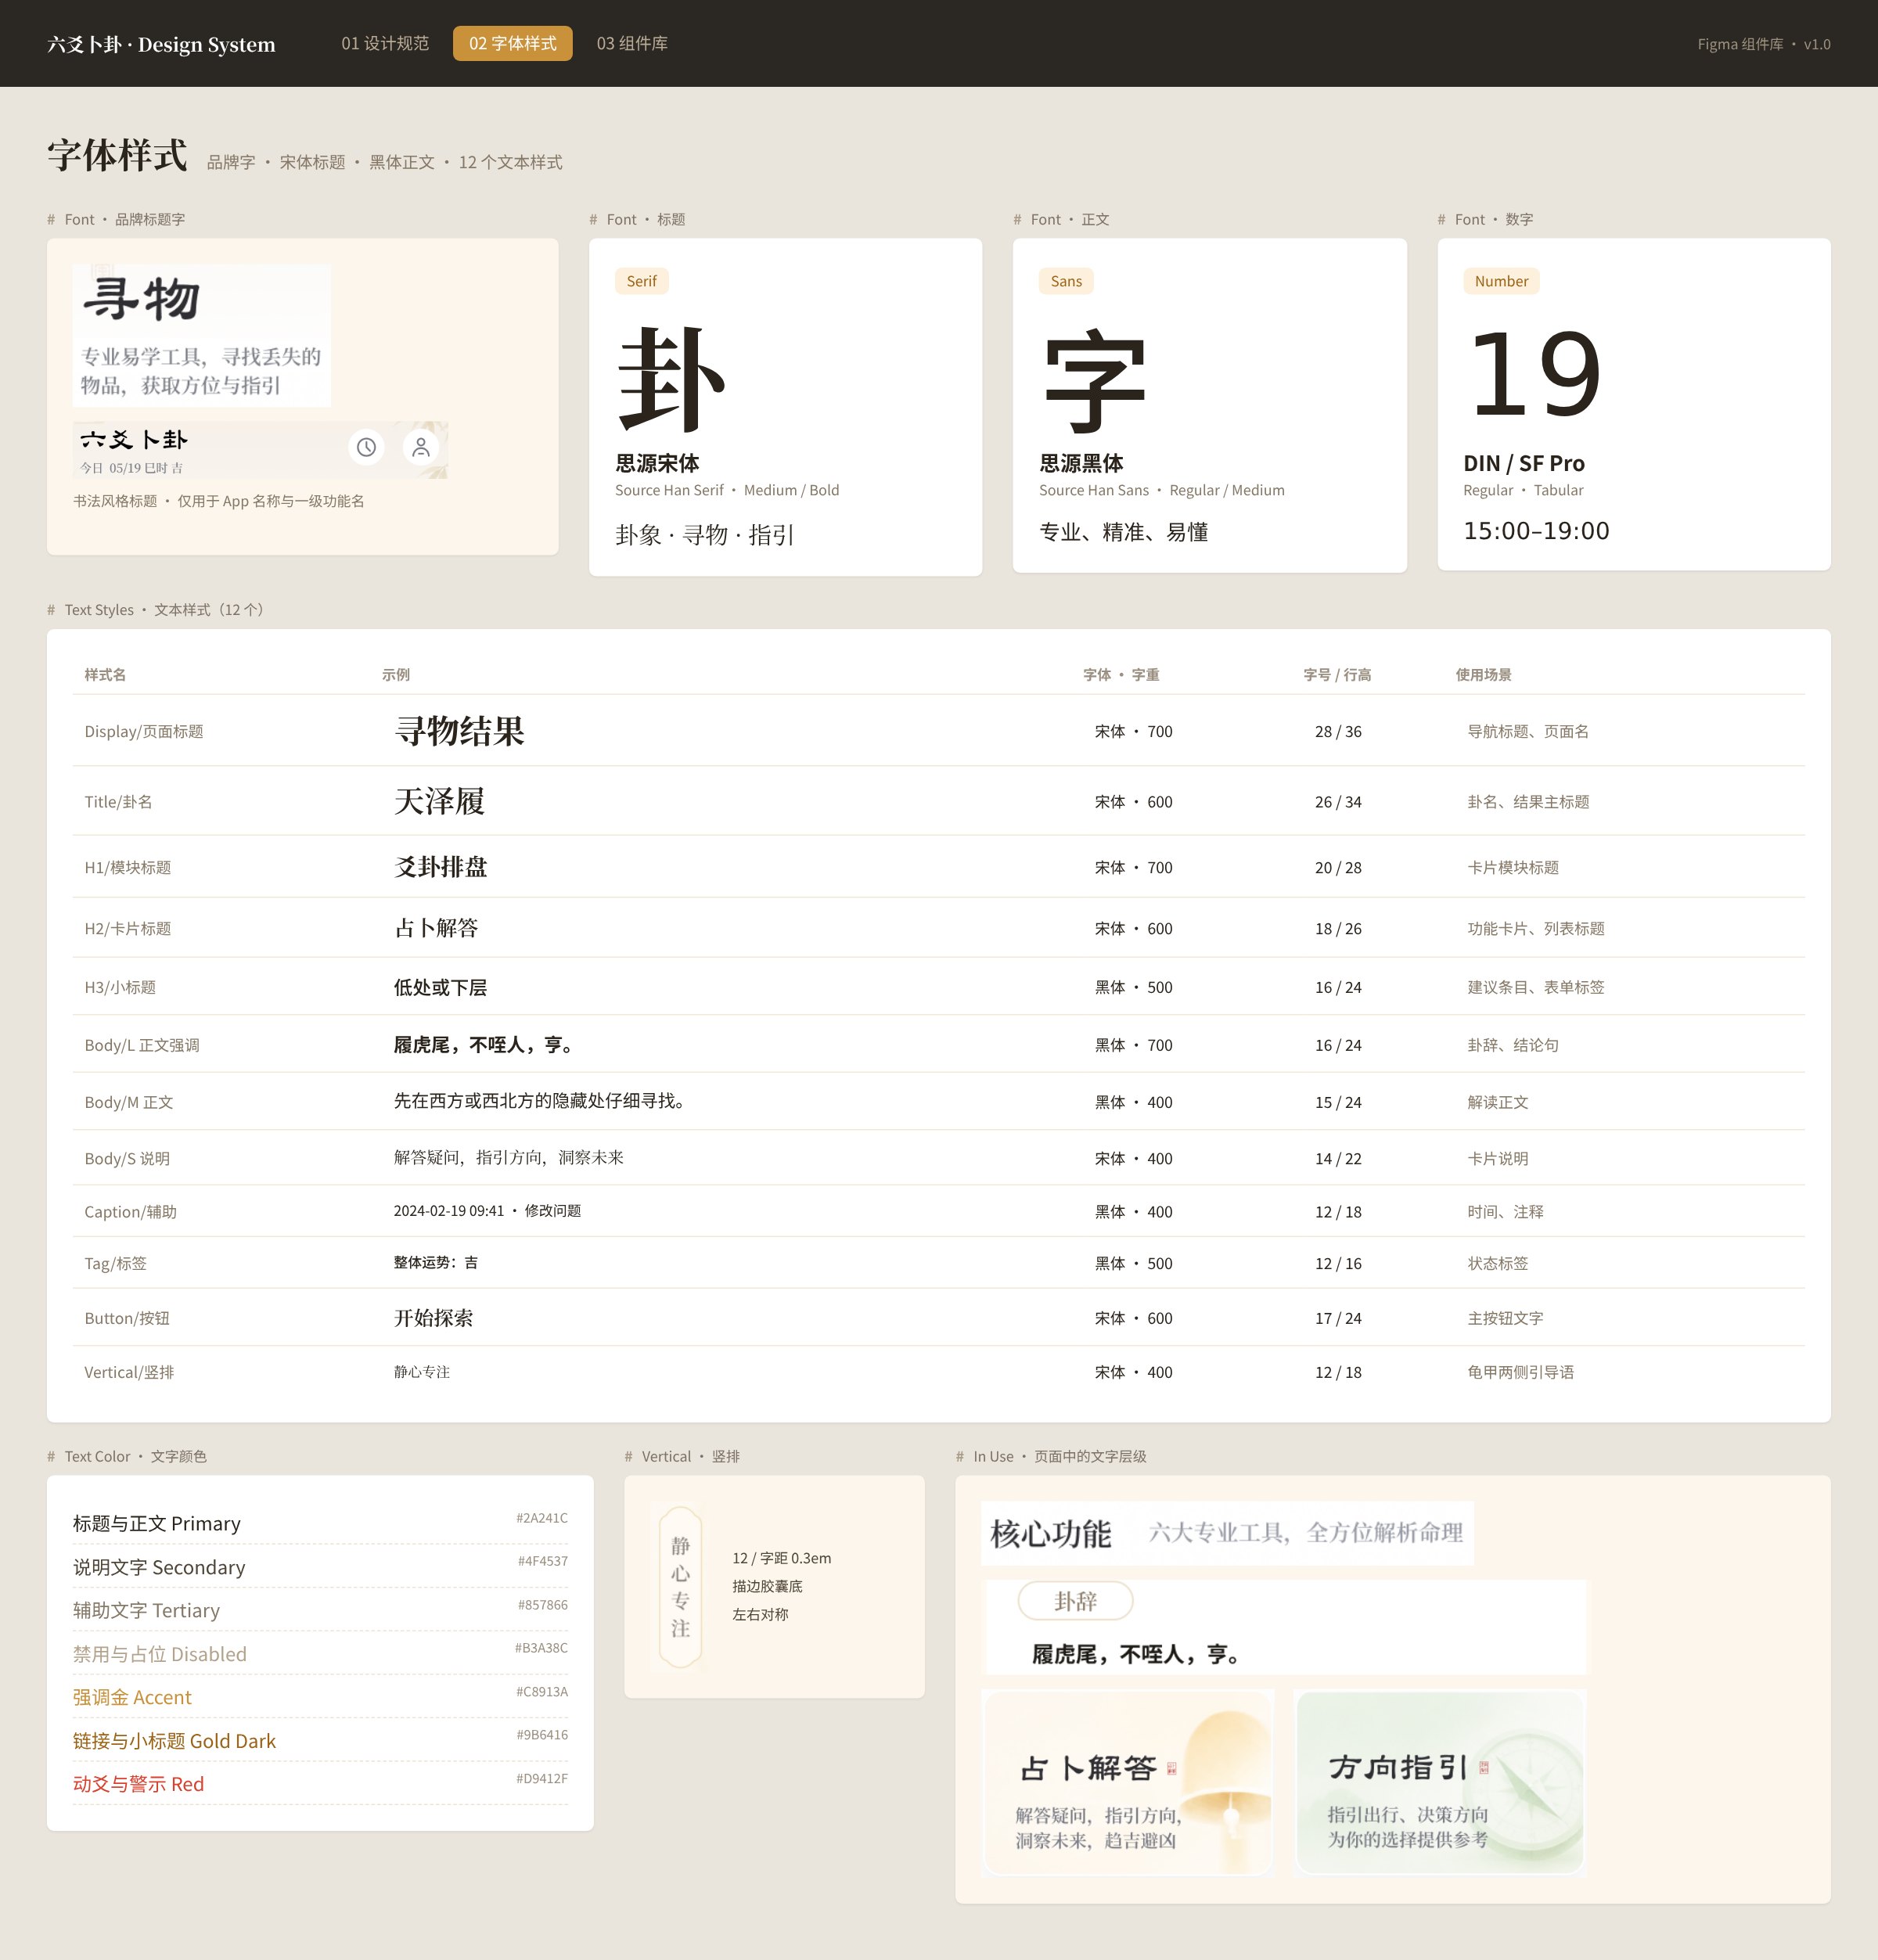The image size is (1878, 1960).
Task: Click the 强调金 Accent color row
Action: (x=320, y=1697)
